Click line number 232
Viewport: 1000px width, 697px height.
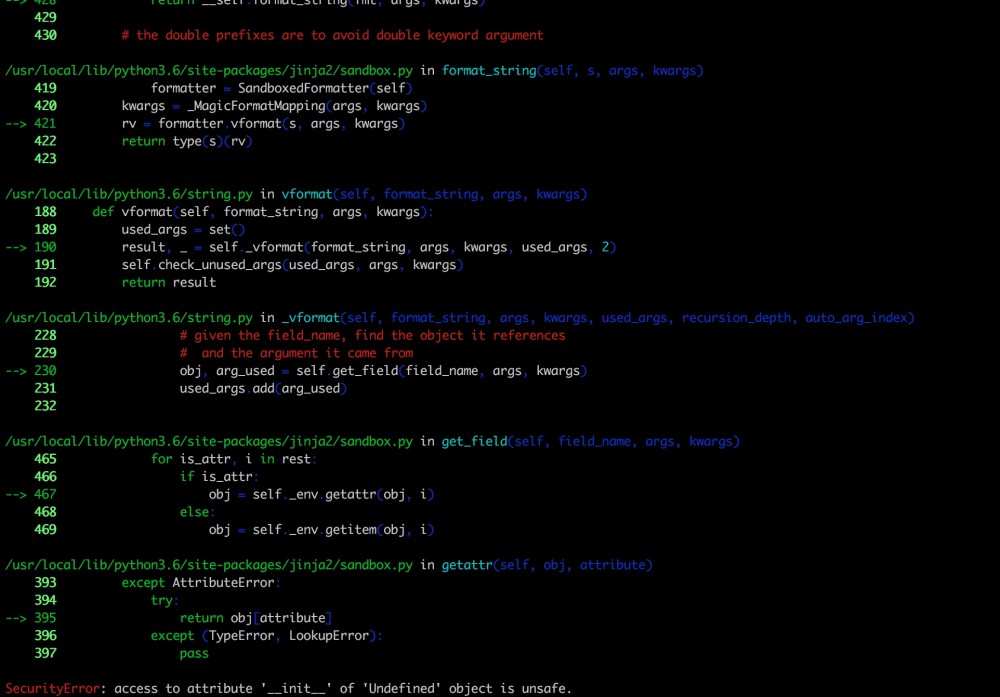45,406
